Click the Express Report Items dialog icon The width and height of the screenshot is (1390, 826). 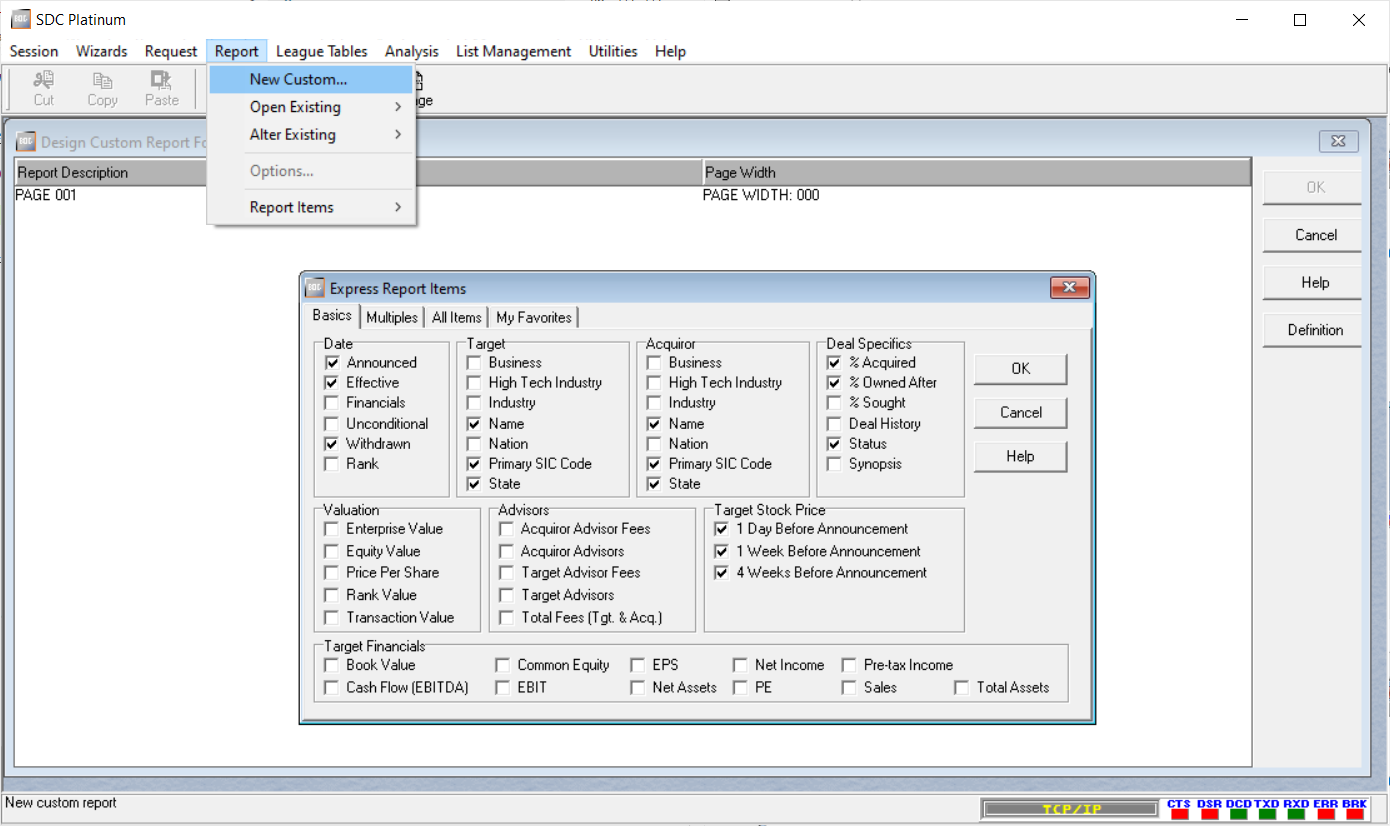[x=315, y=288]
